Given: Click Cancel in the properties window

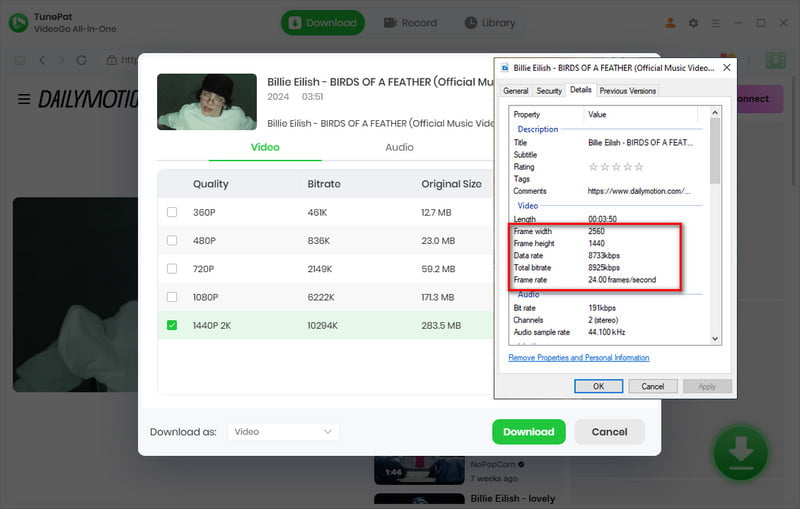Looking at the screenshot, I should (653, 386).
